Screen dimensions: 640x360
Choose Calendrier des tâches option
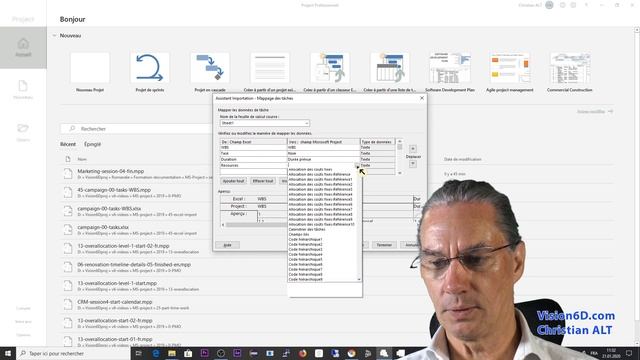click(307, 229)
